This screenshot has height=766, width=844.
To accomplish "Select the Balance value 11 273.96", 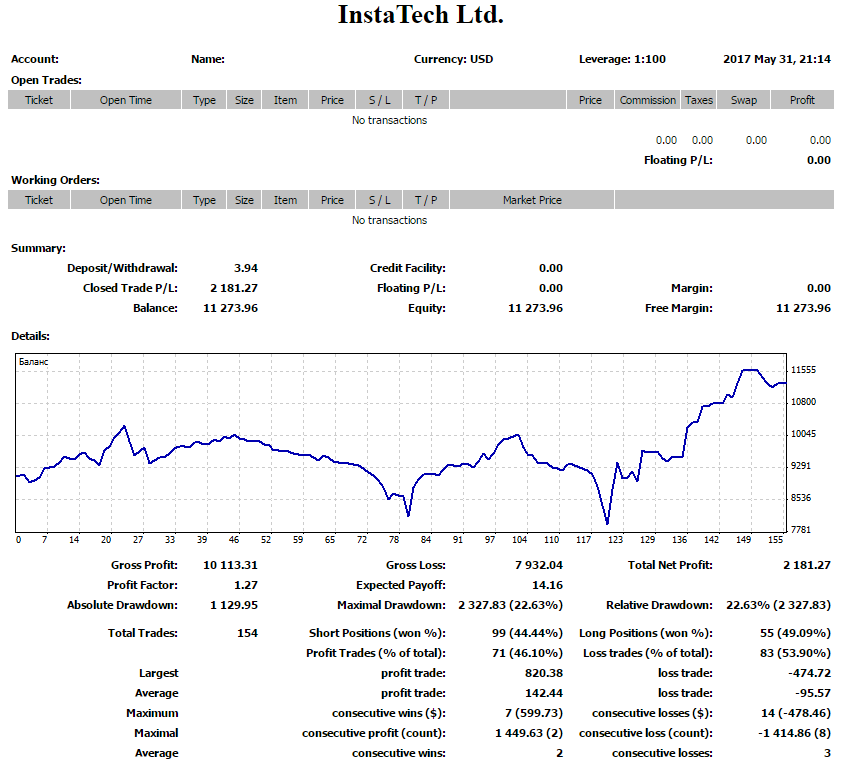I will click(230, 308).
